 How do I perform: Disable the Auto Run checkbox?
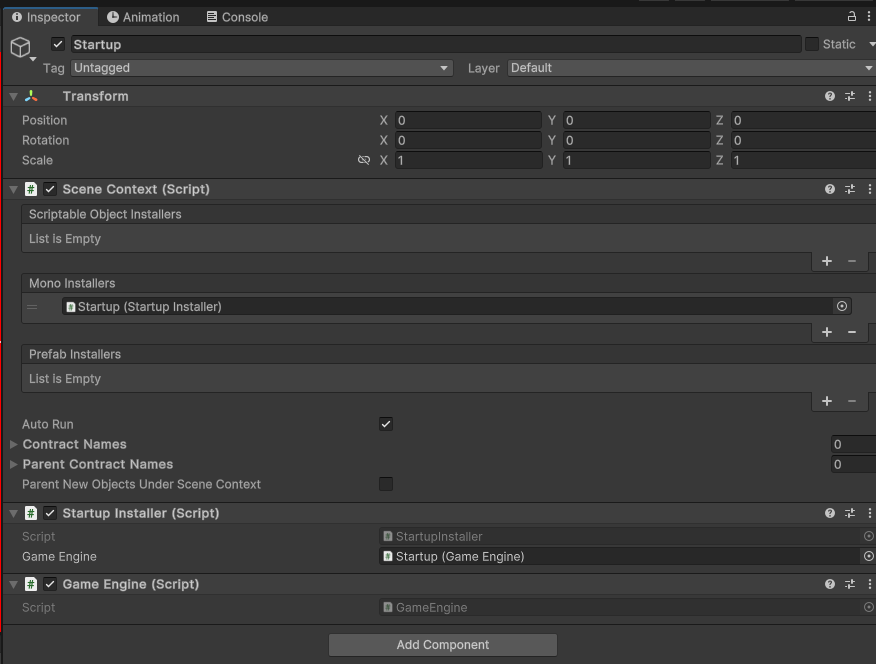tap(386, 424)
